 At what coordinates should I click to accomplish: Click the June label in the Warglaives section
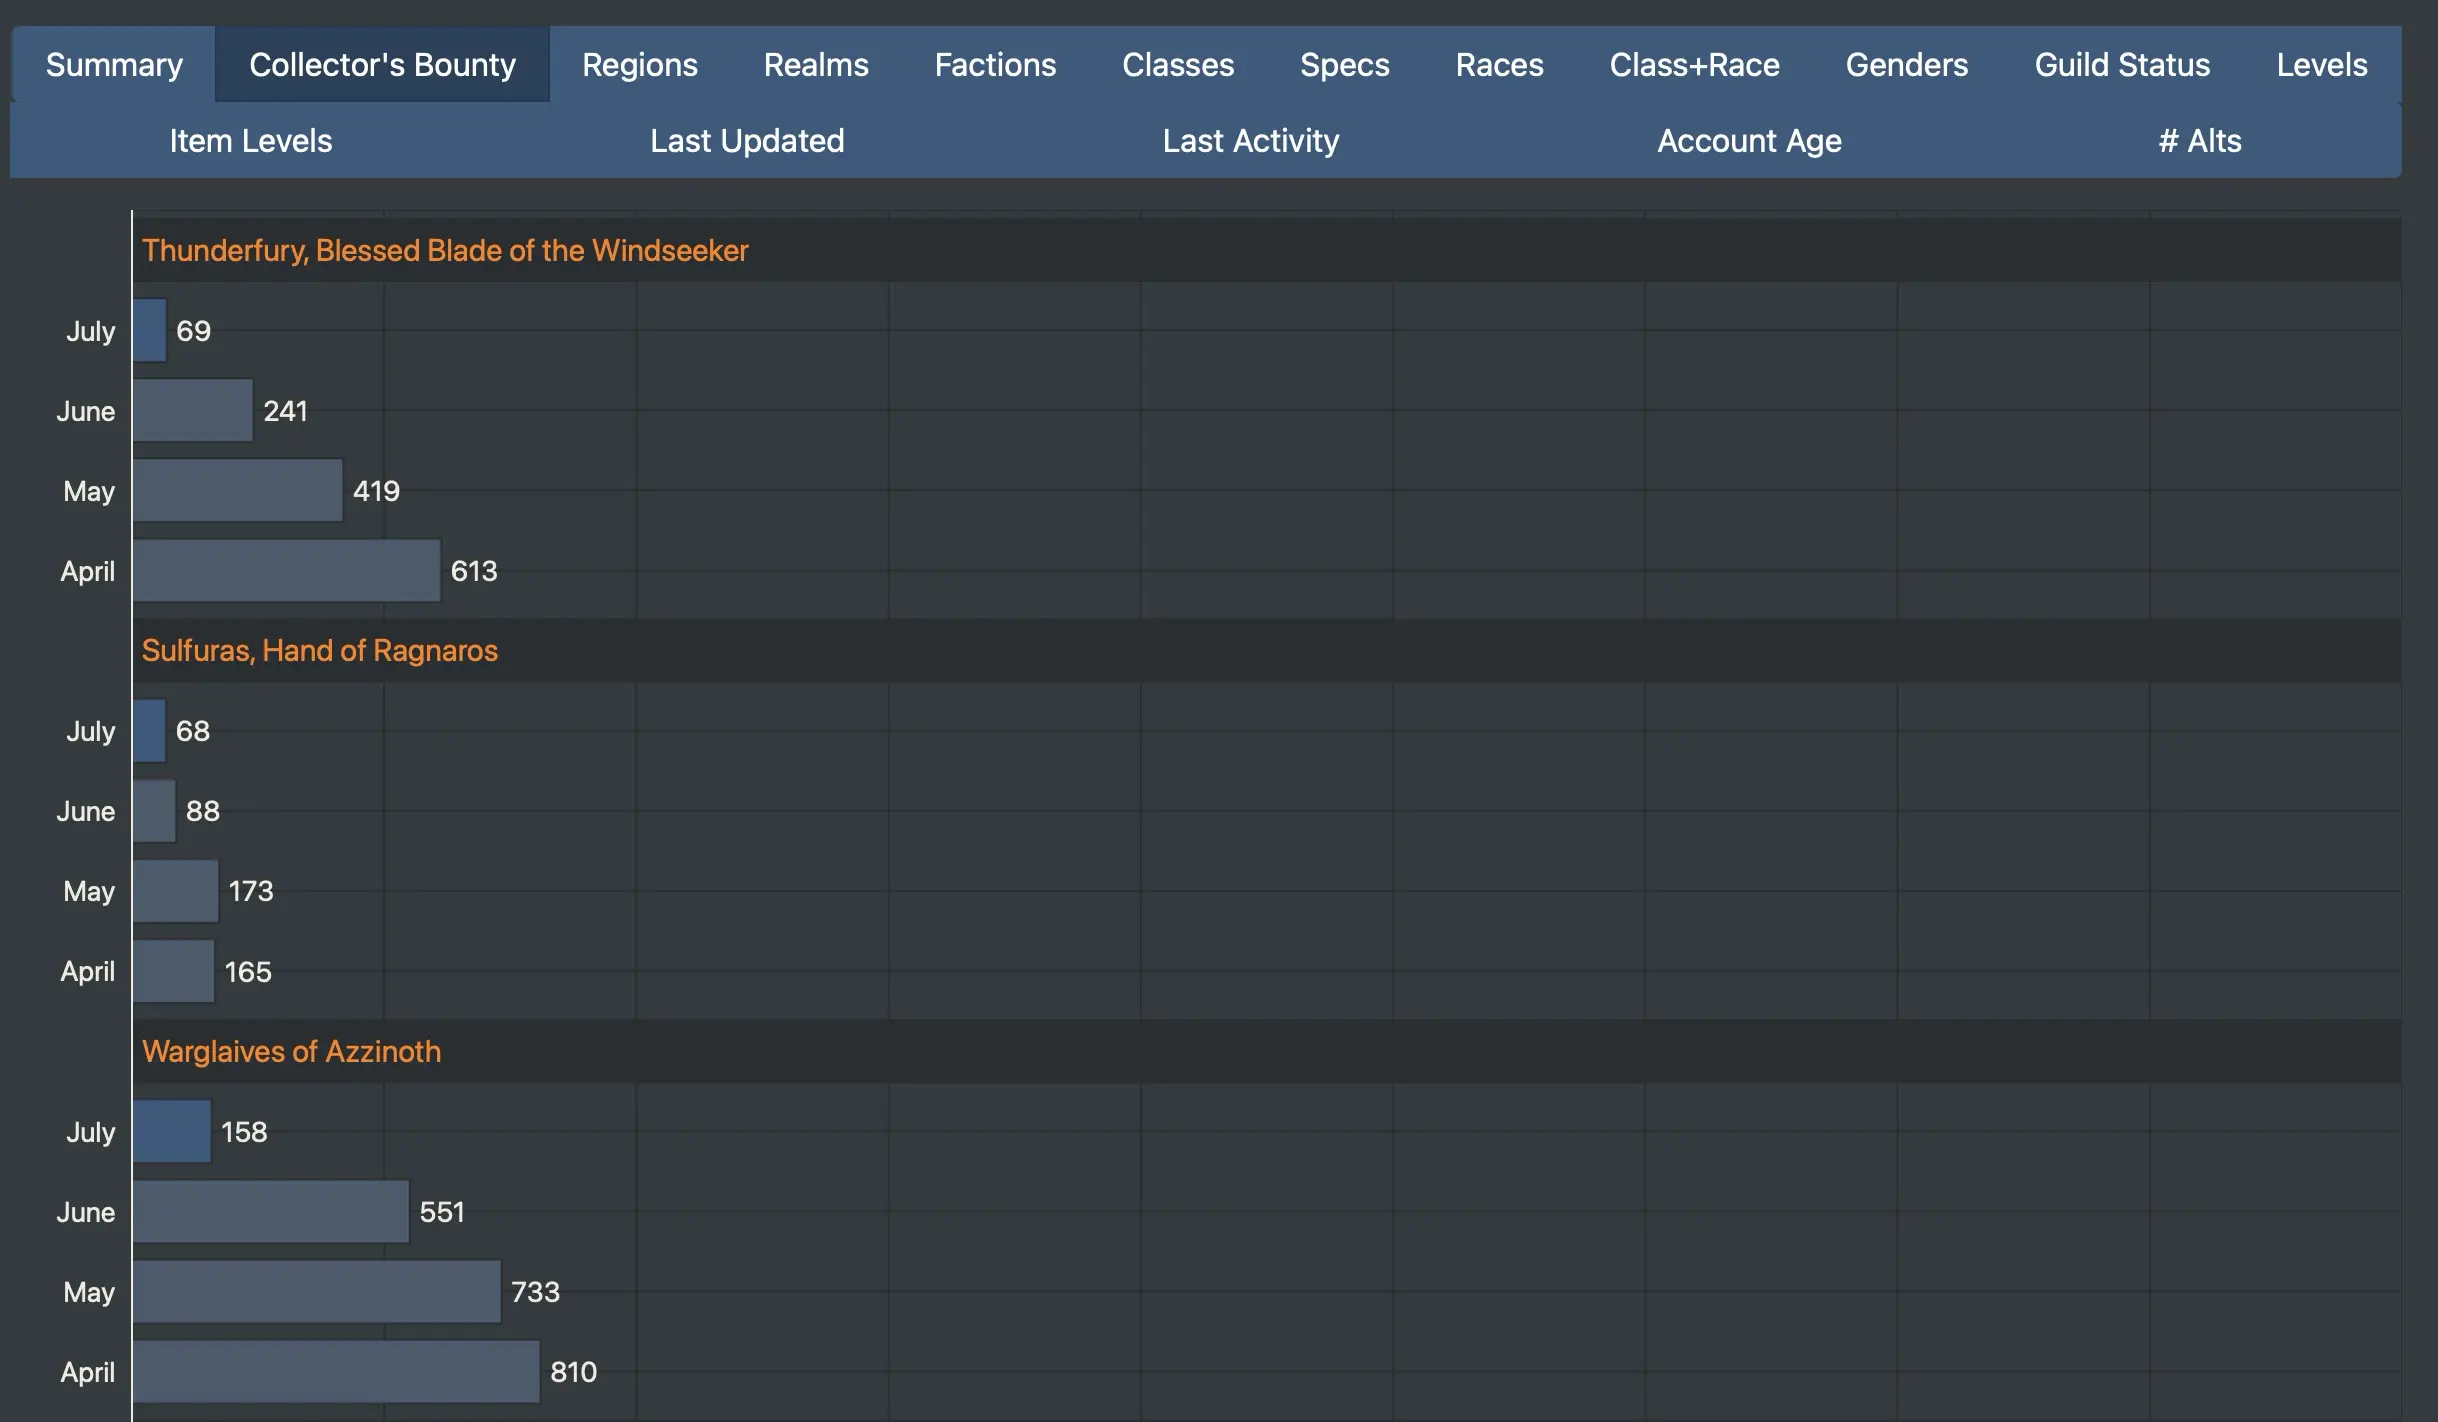click(x=86, y=1212)
